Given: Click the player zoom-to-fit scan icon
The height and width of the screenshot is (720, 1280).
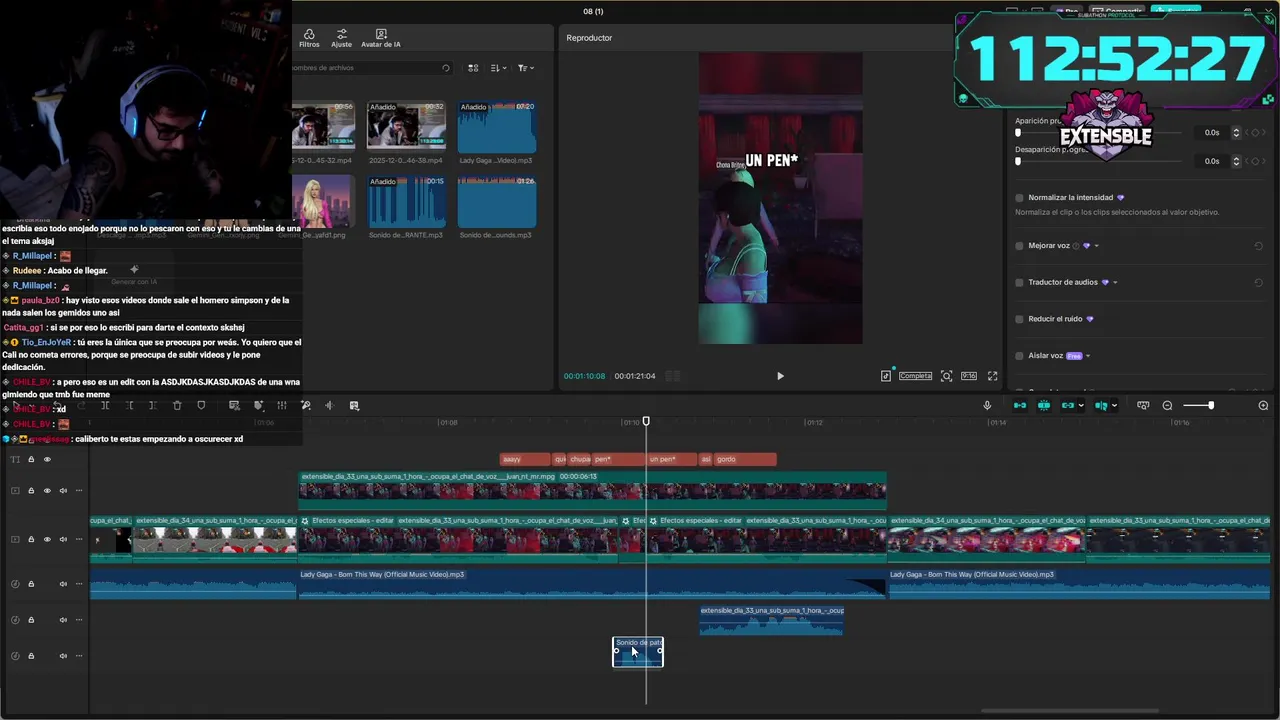Looking at the screenshot, I should point(946,376).
